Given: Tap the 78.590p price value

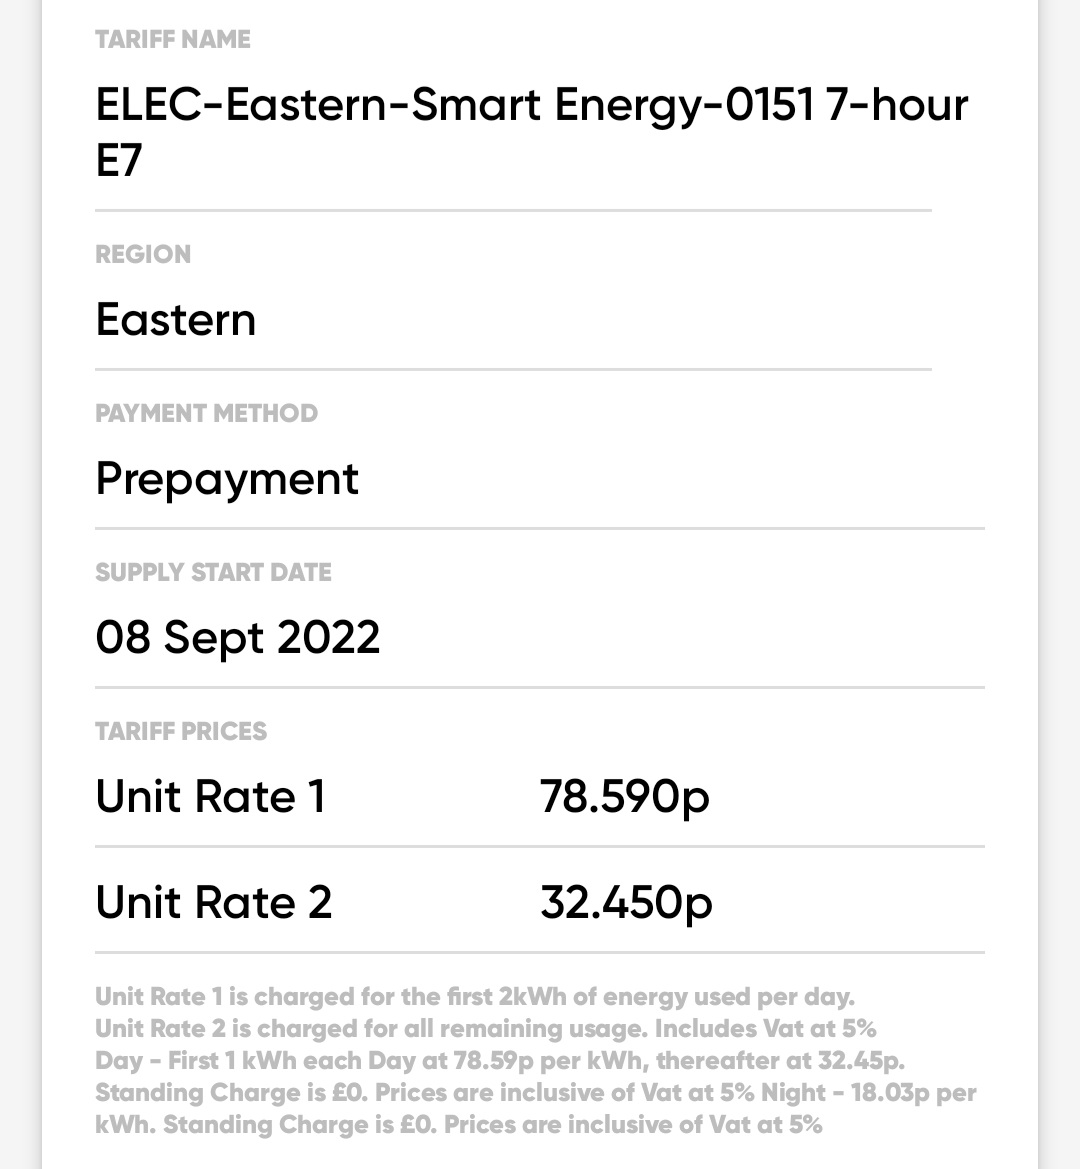Looking at the screenshot, I should point(624,797).
